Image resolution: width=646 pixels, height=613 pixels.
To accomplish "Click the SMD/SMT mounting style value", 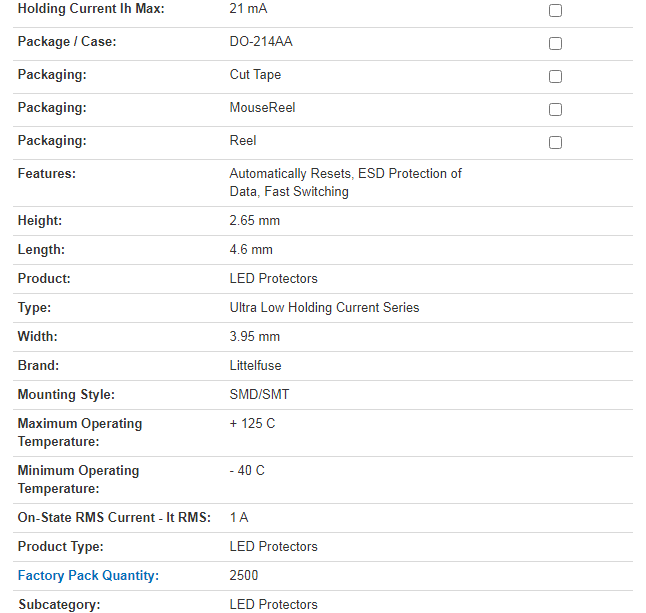I will point(259,394).
